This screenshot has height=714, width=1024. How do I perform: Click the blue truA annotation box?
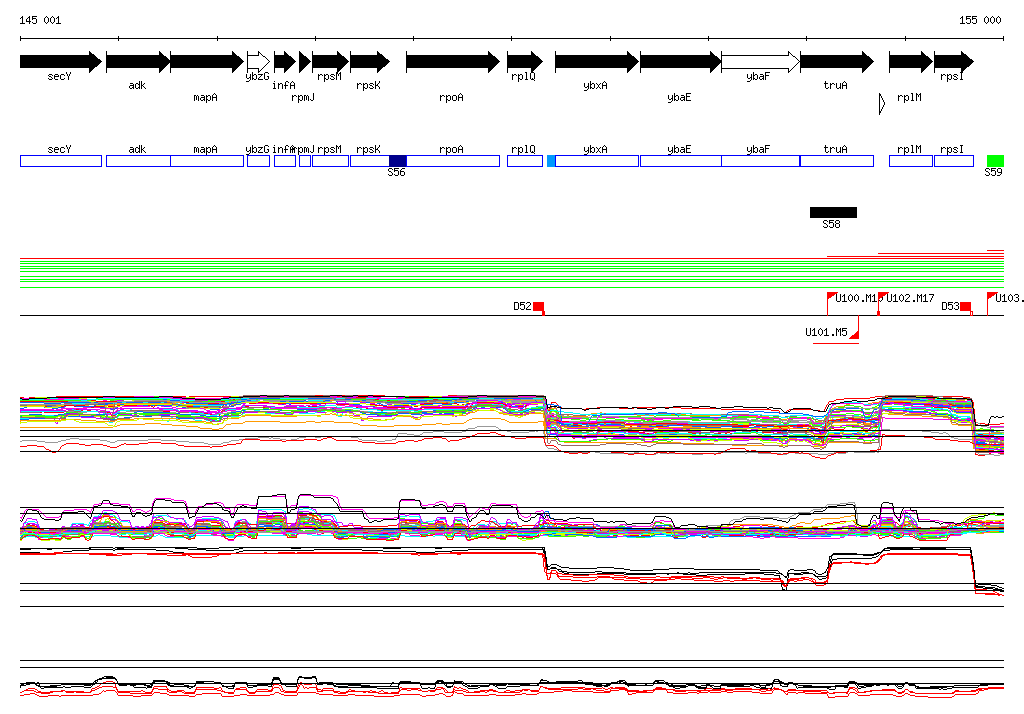tap(837, 161)
